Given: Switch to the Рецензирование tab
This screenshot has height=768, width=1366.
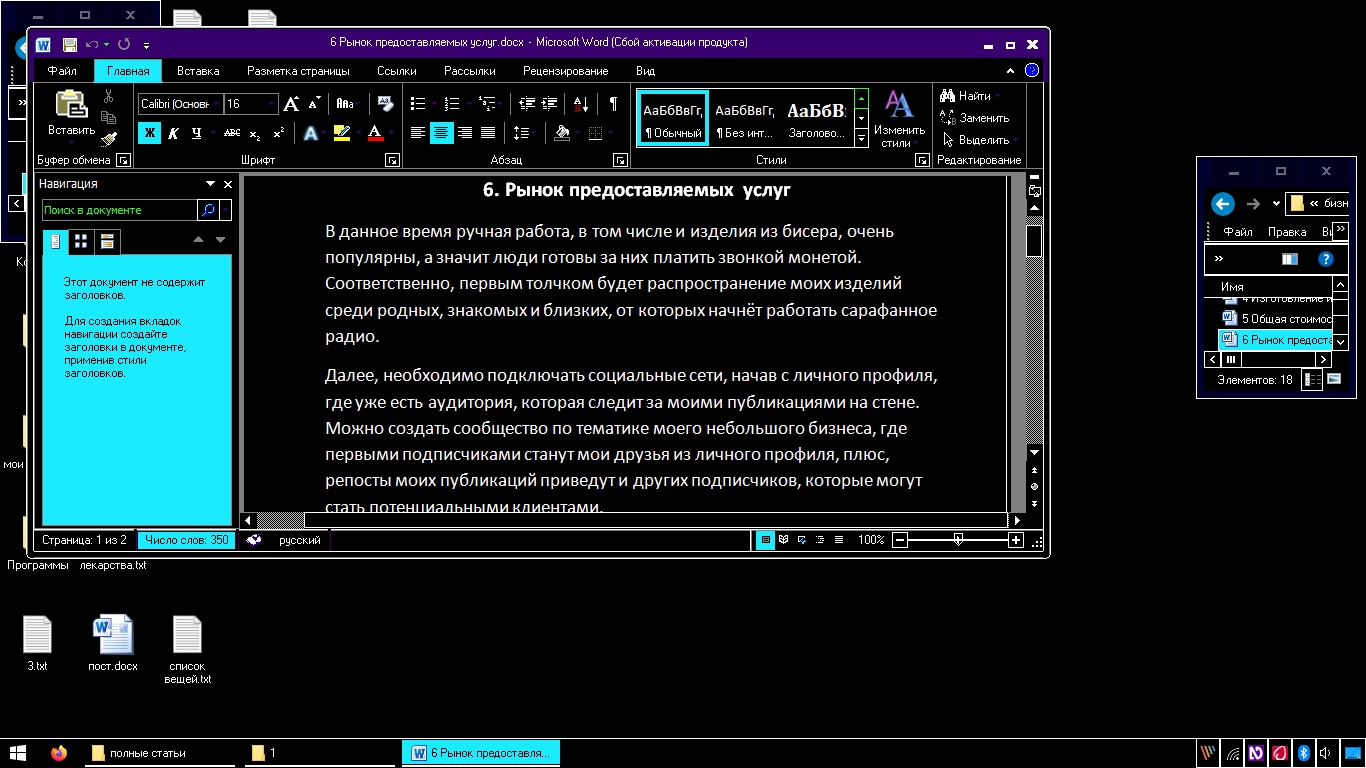Looking at the screenshot, I should tap(566, 71).
